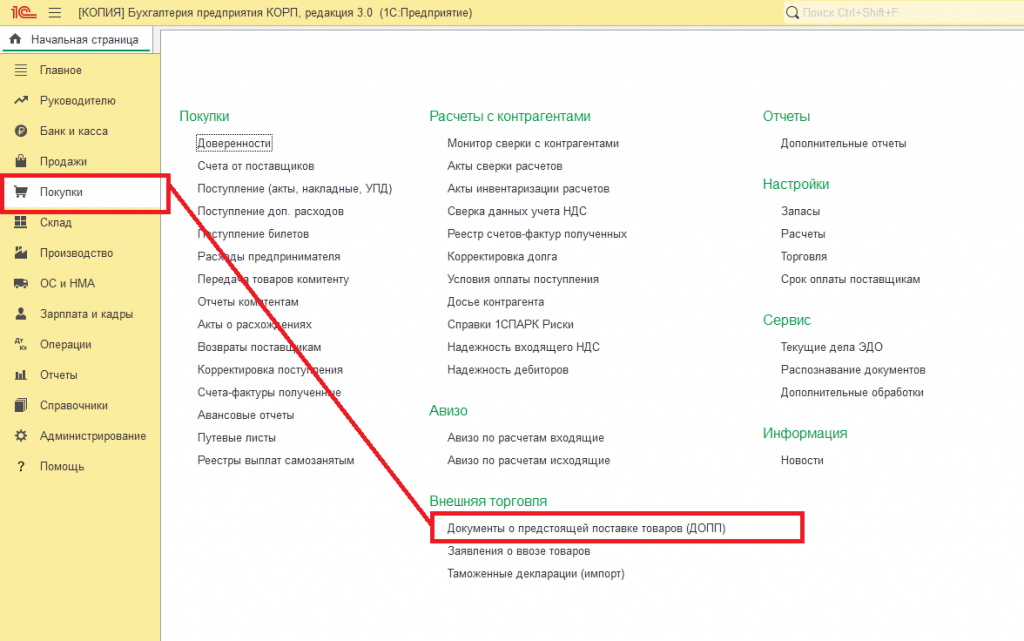
Task: Click the Справочники books icon
Action: point(21,405)
